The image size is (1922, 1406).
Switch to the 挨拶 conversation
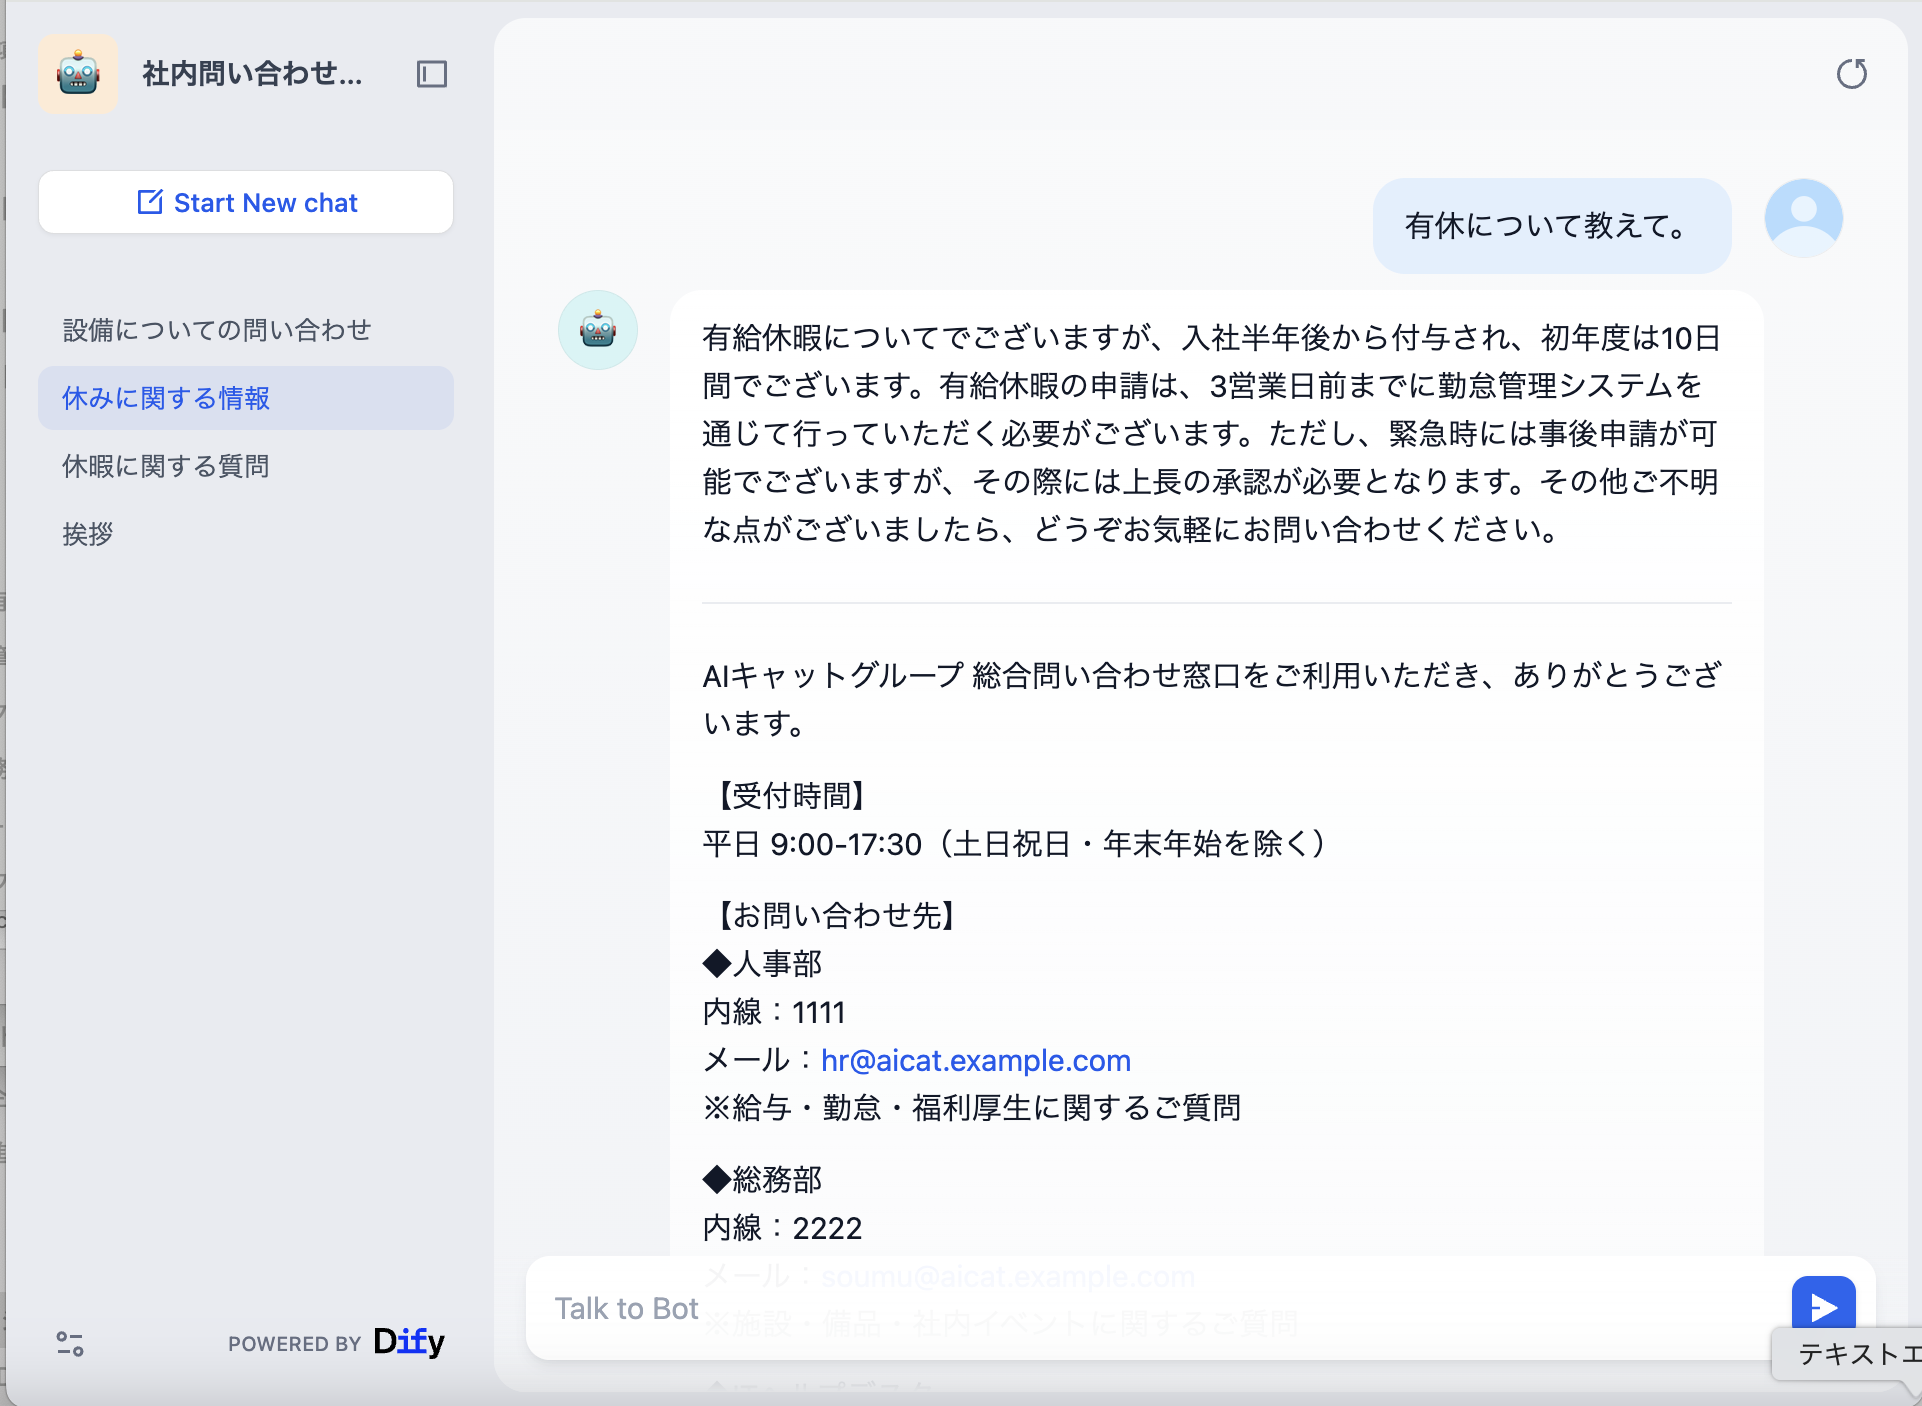88,534
